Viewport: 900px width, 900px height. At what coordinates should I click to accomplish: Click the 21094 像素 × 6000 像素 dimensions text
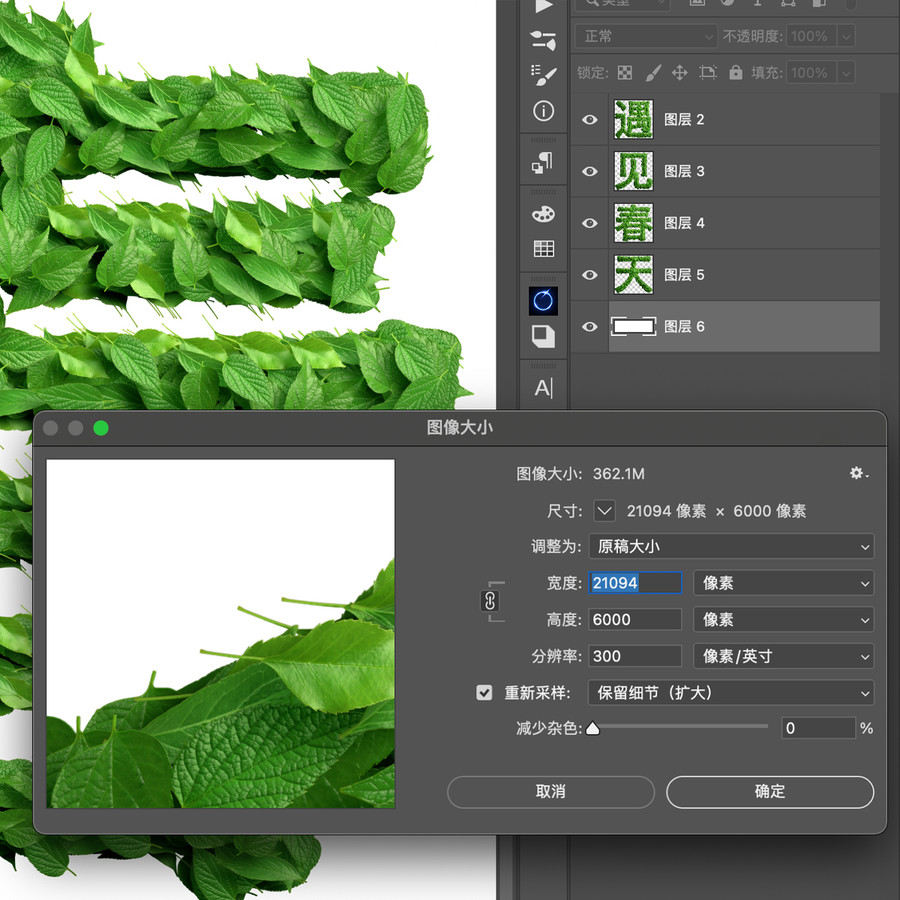tap(716, 511)
